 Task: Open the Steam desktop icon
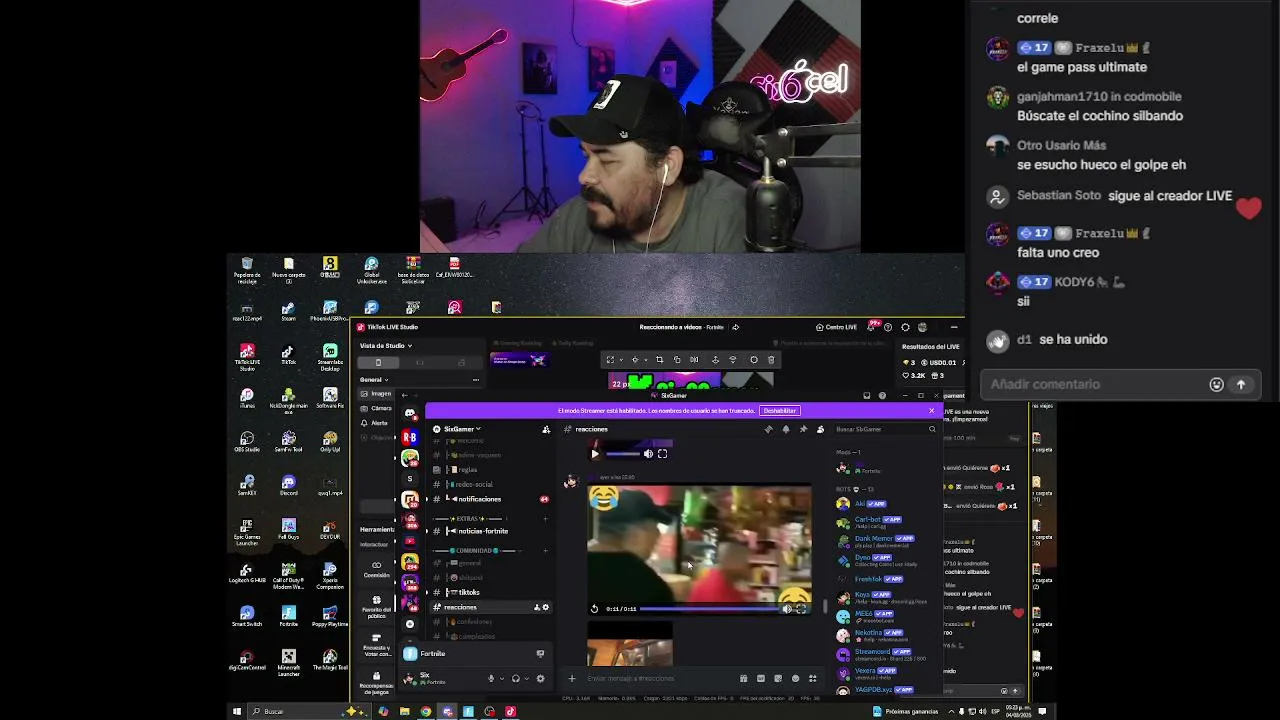tap(288, 311)
